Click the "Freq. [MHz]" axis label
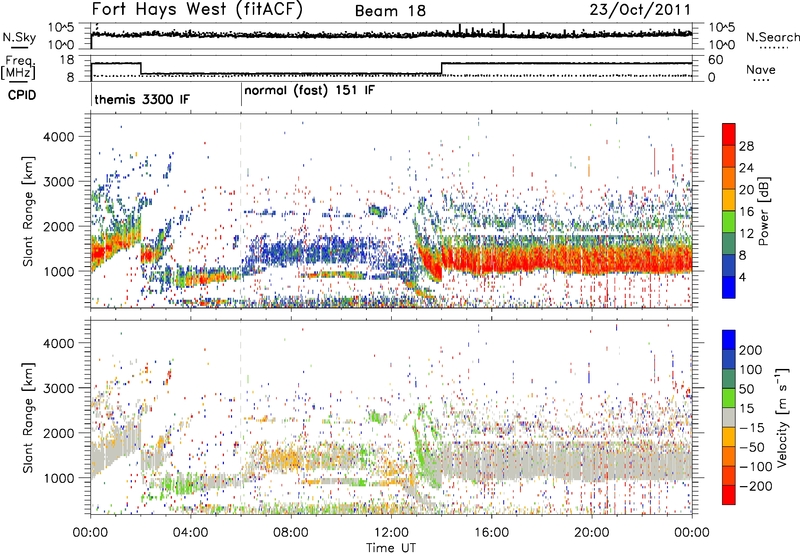Image resolution: width=800 pixels, height=554 pixels. tap(18, 68)
